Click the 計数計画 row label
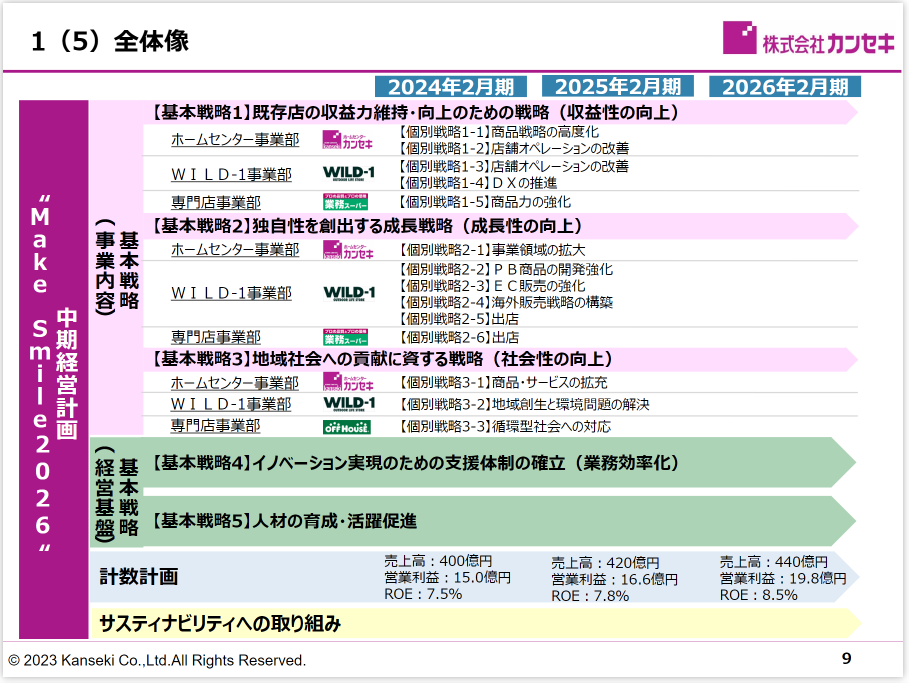Image resolution: width=909 pixels, height=683 pixels. pos(139,576)
